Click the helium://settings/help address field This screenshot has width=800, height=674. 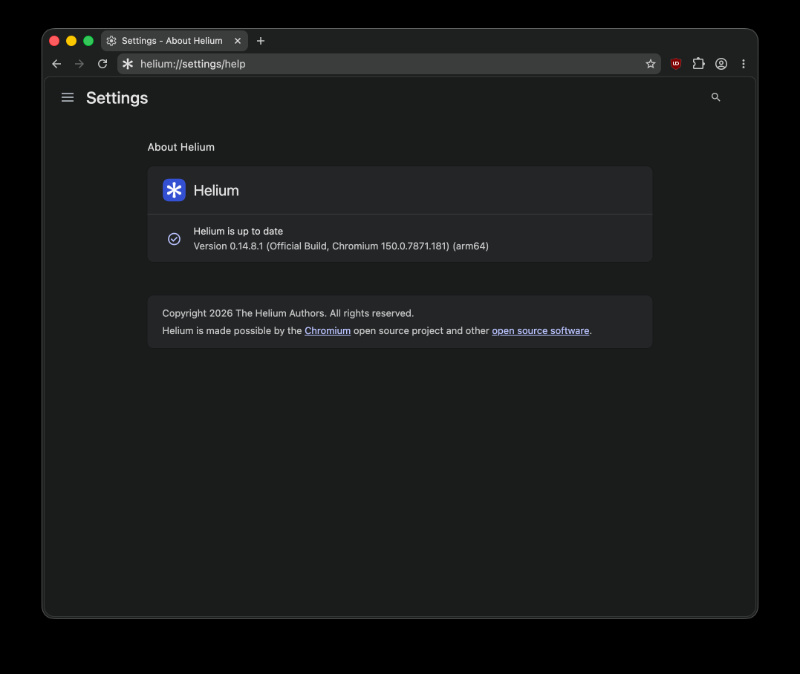point(389,64)
